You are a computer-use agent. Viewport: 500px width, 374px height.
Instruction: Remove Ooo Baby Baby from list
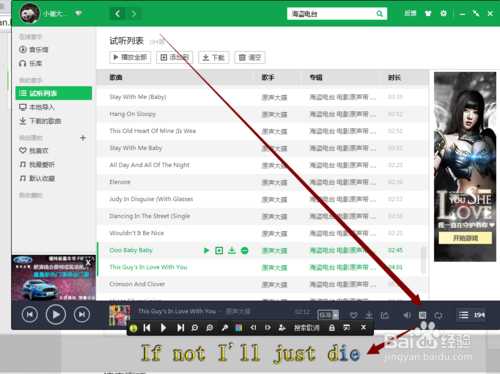pos(245,250)
